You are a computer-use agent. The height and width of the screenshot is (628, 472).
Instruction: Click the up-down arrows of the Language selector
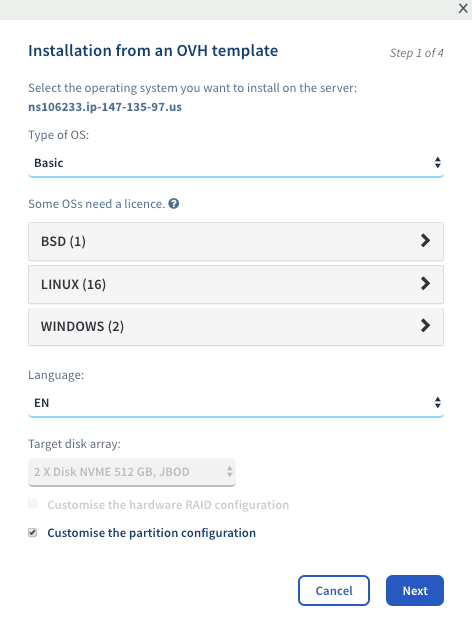click(x=438, y=403)
